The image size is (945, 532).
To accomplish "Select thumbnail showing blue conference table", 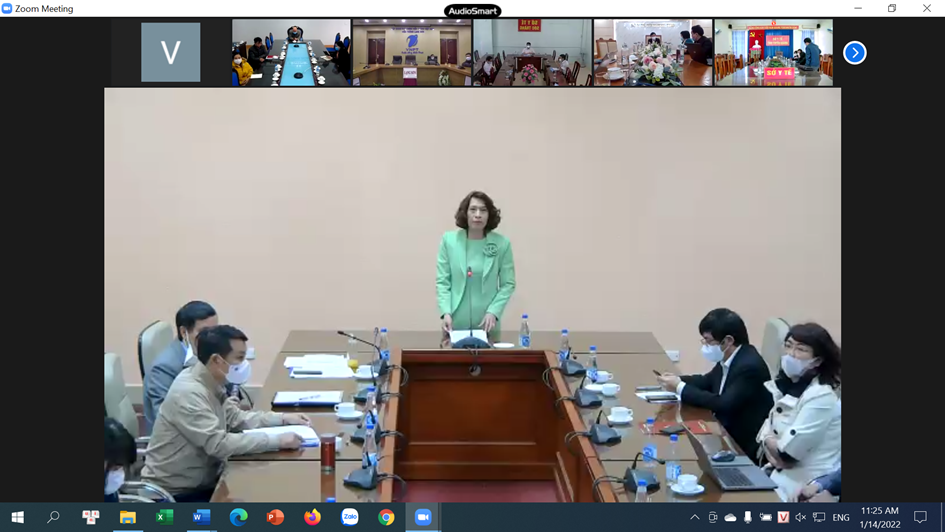I will (291, 52).
